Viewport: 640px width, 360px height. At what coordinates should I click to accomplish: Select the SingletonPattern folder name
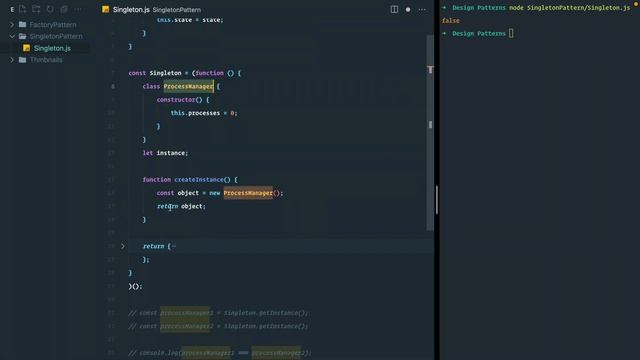click(x=56, y=36)
